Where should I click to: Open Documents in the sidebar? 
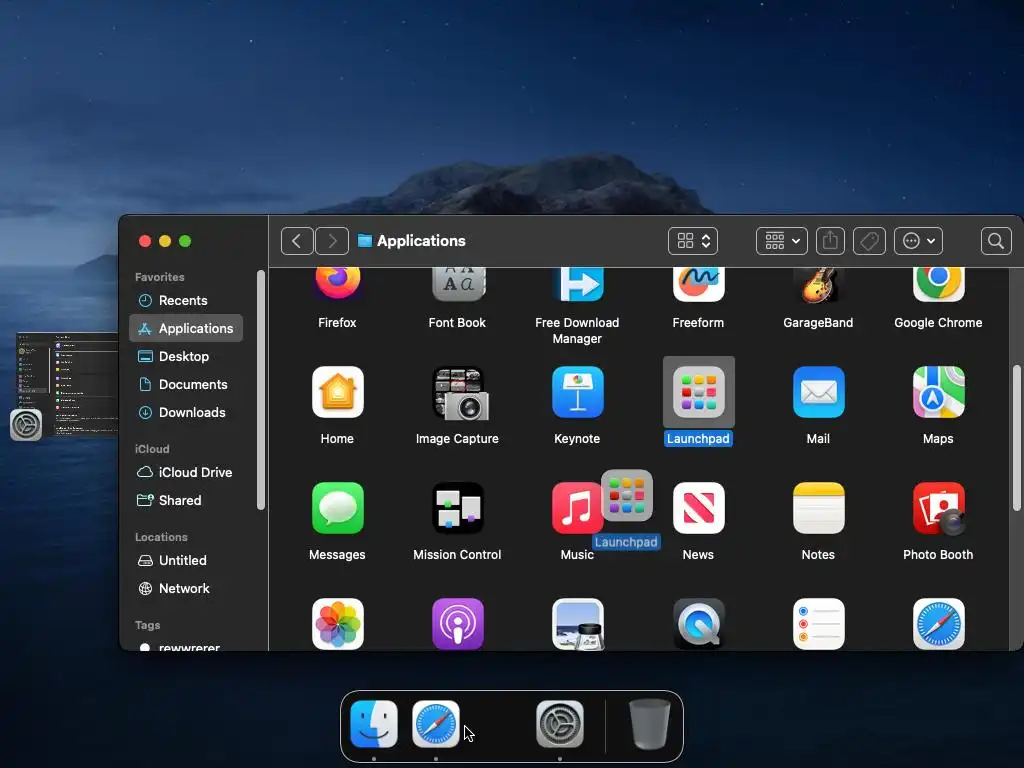(186, 385)
